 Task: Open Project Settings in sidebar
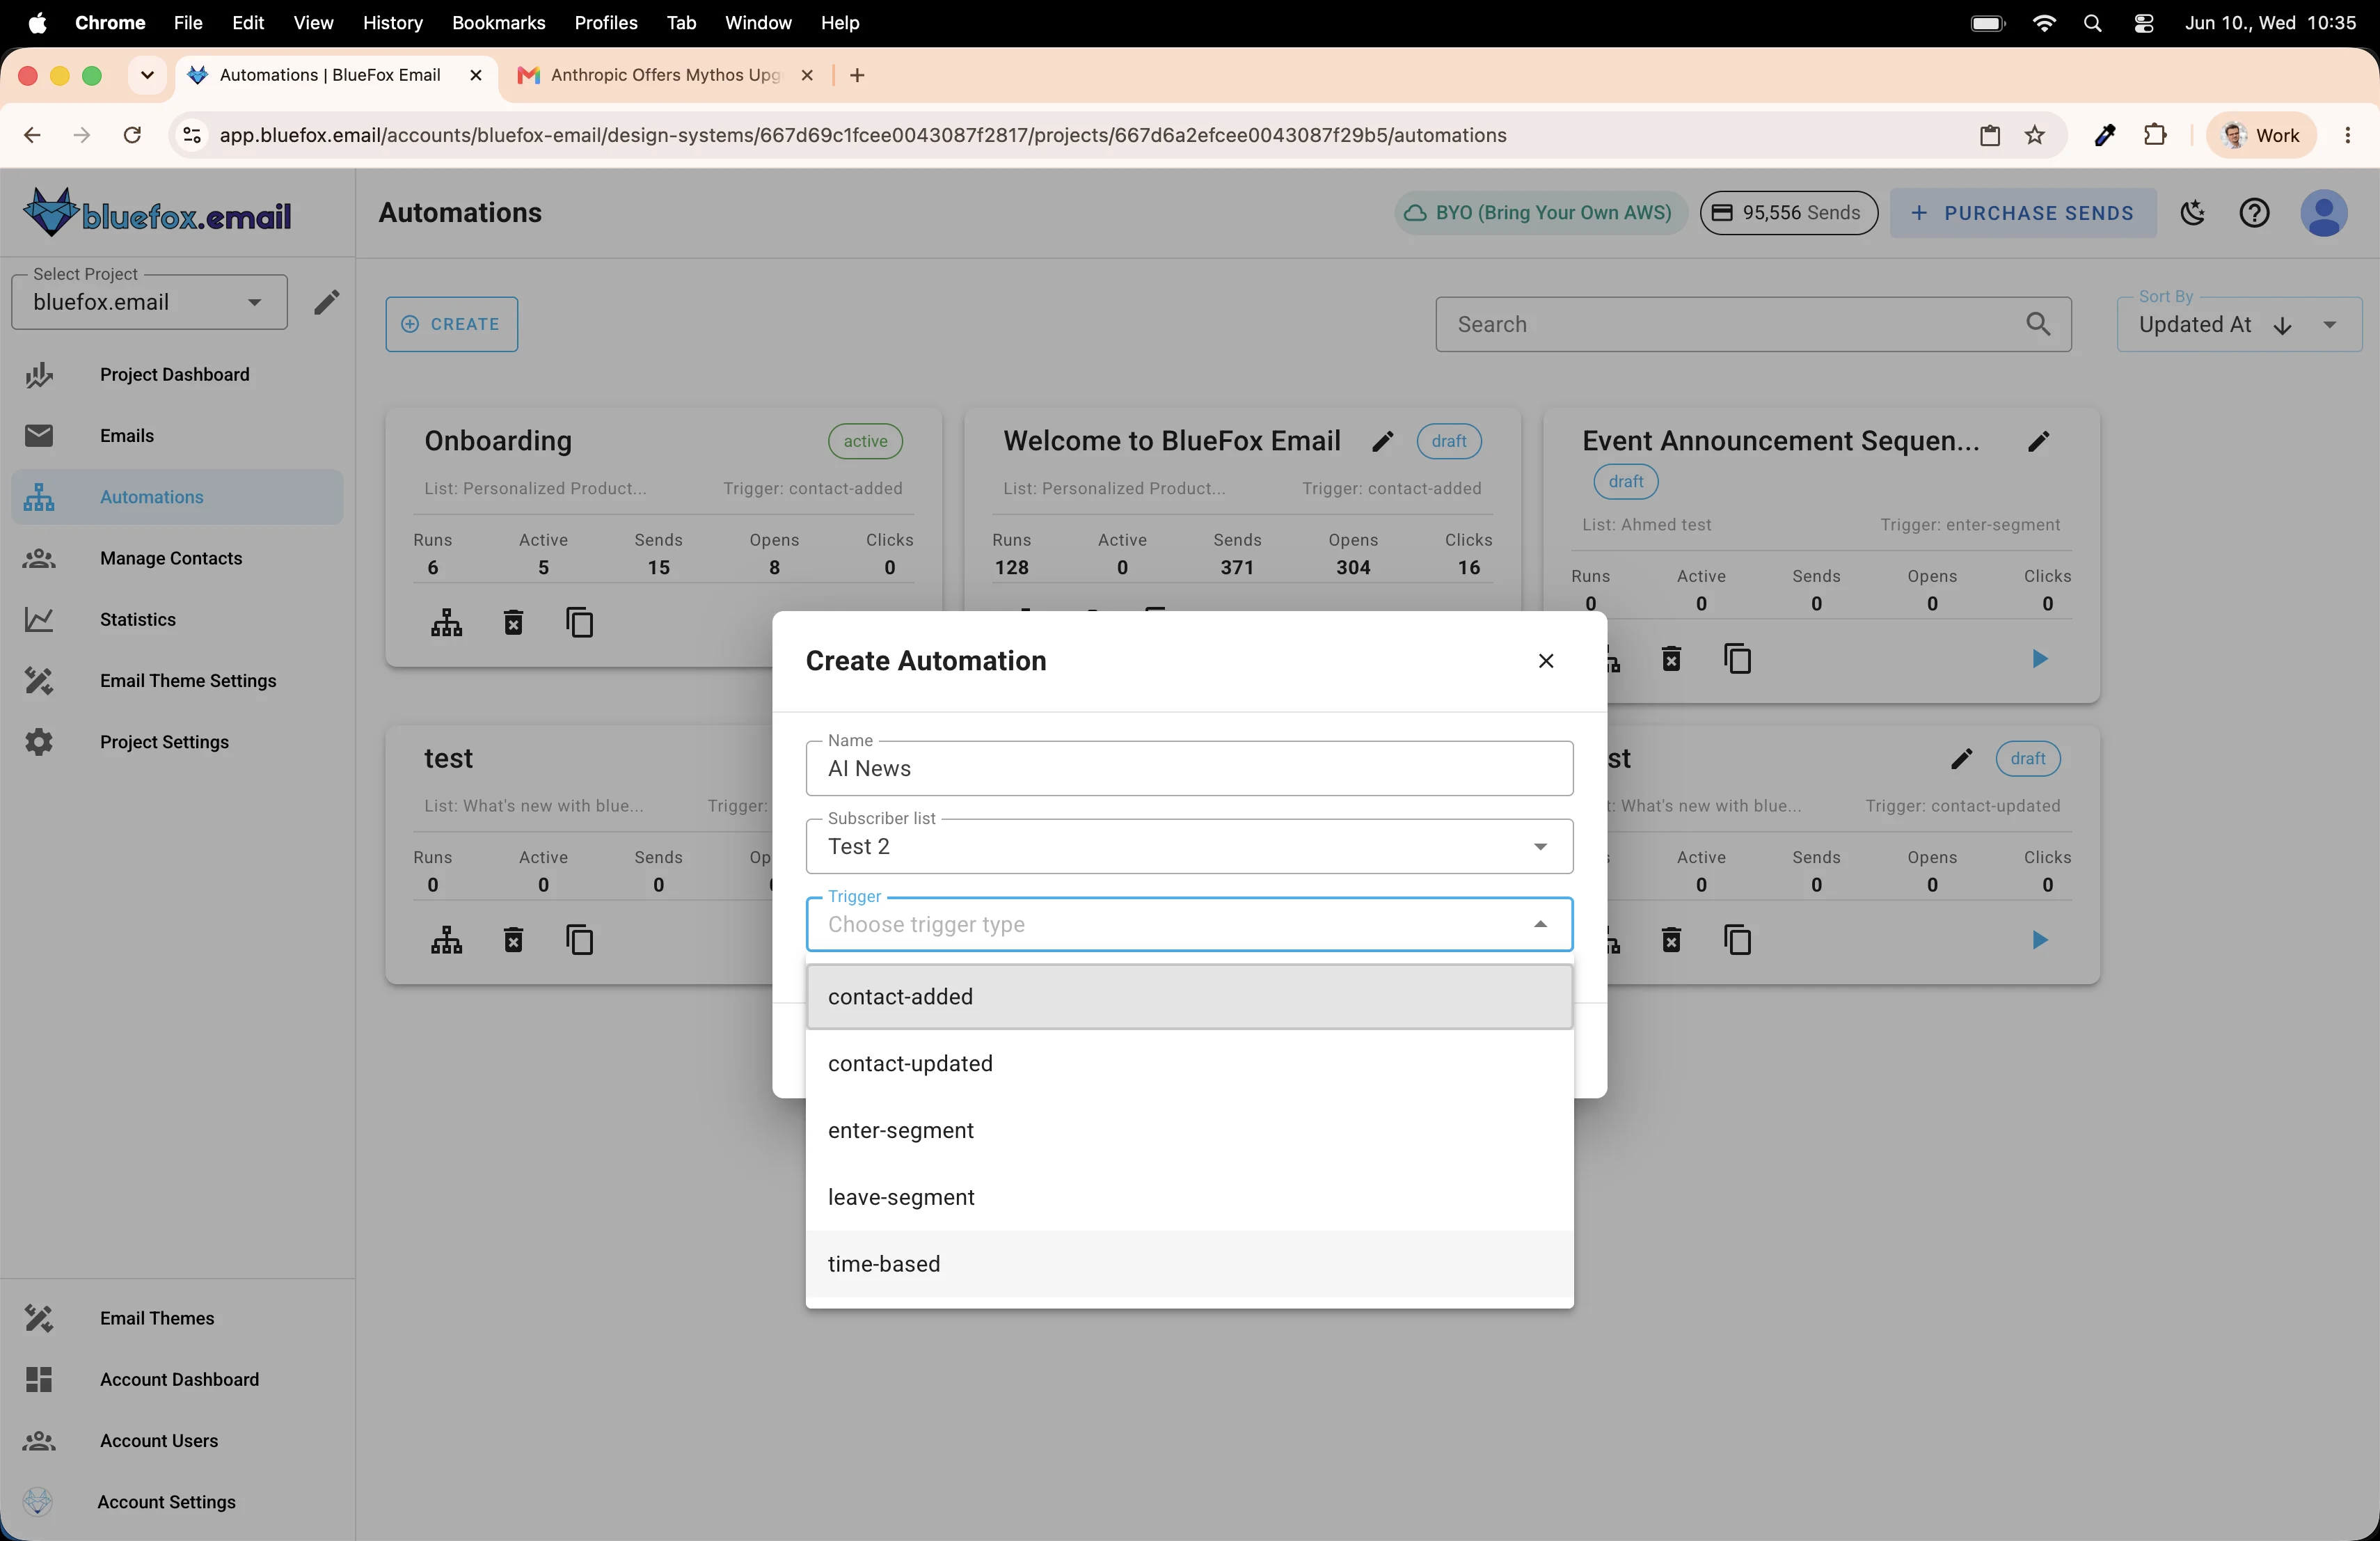tap(177, 742)
